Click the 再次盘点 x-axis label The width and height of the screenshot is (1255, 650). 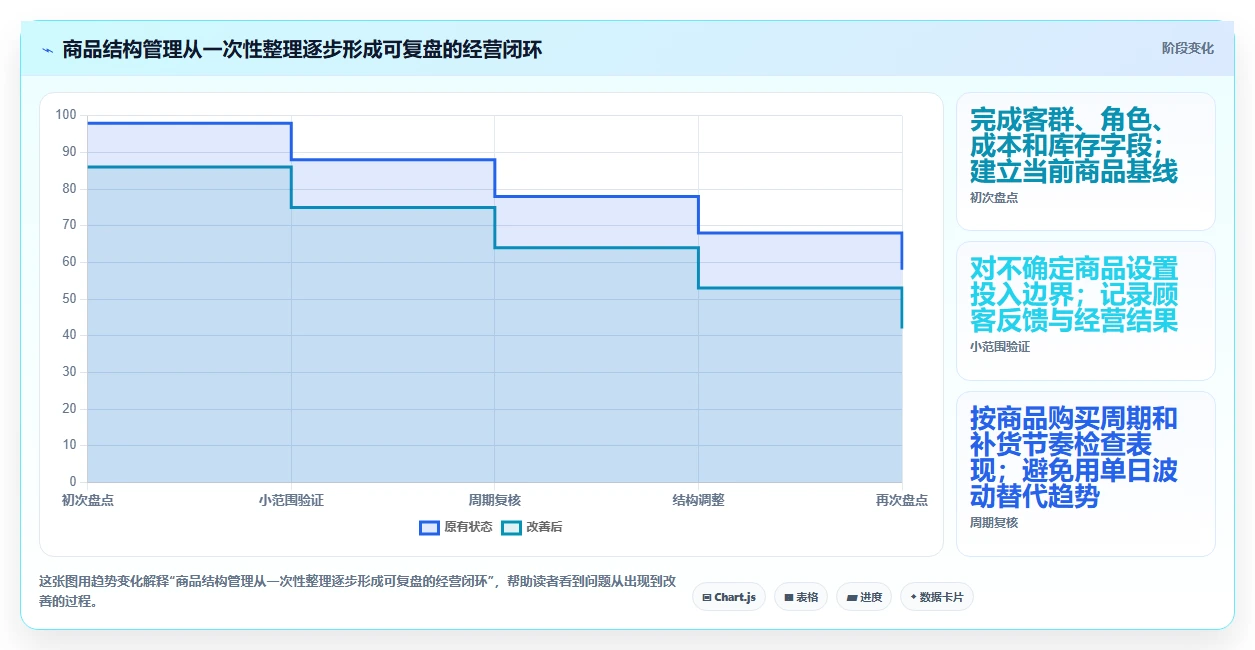(902, 500)
